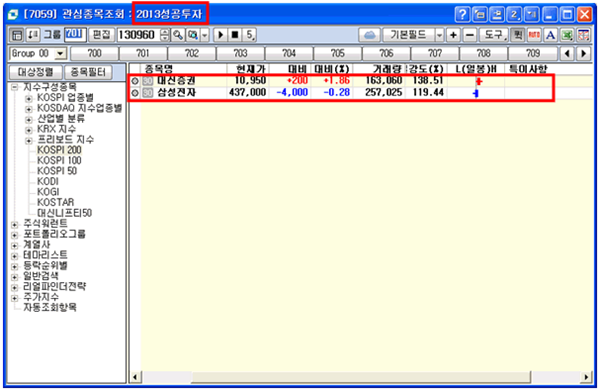Click the 삼성전자 stock name
601x392 pixels.
[x=176, y=93]
